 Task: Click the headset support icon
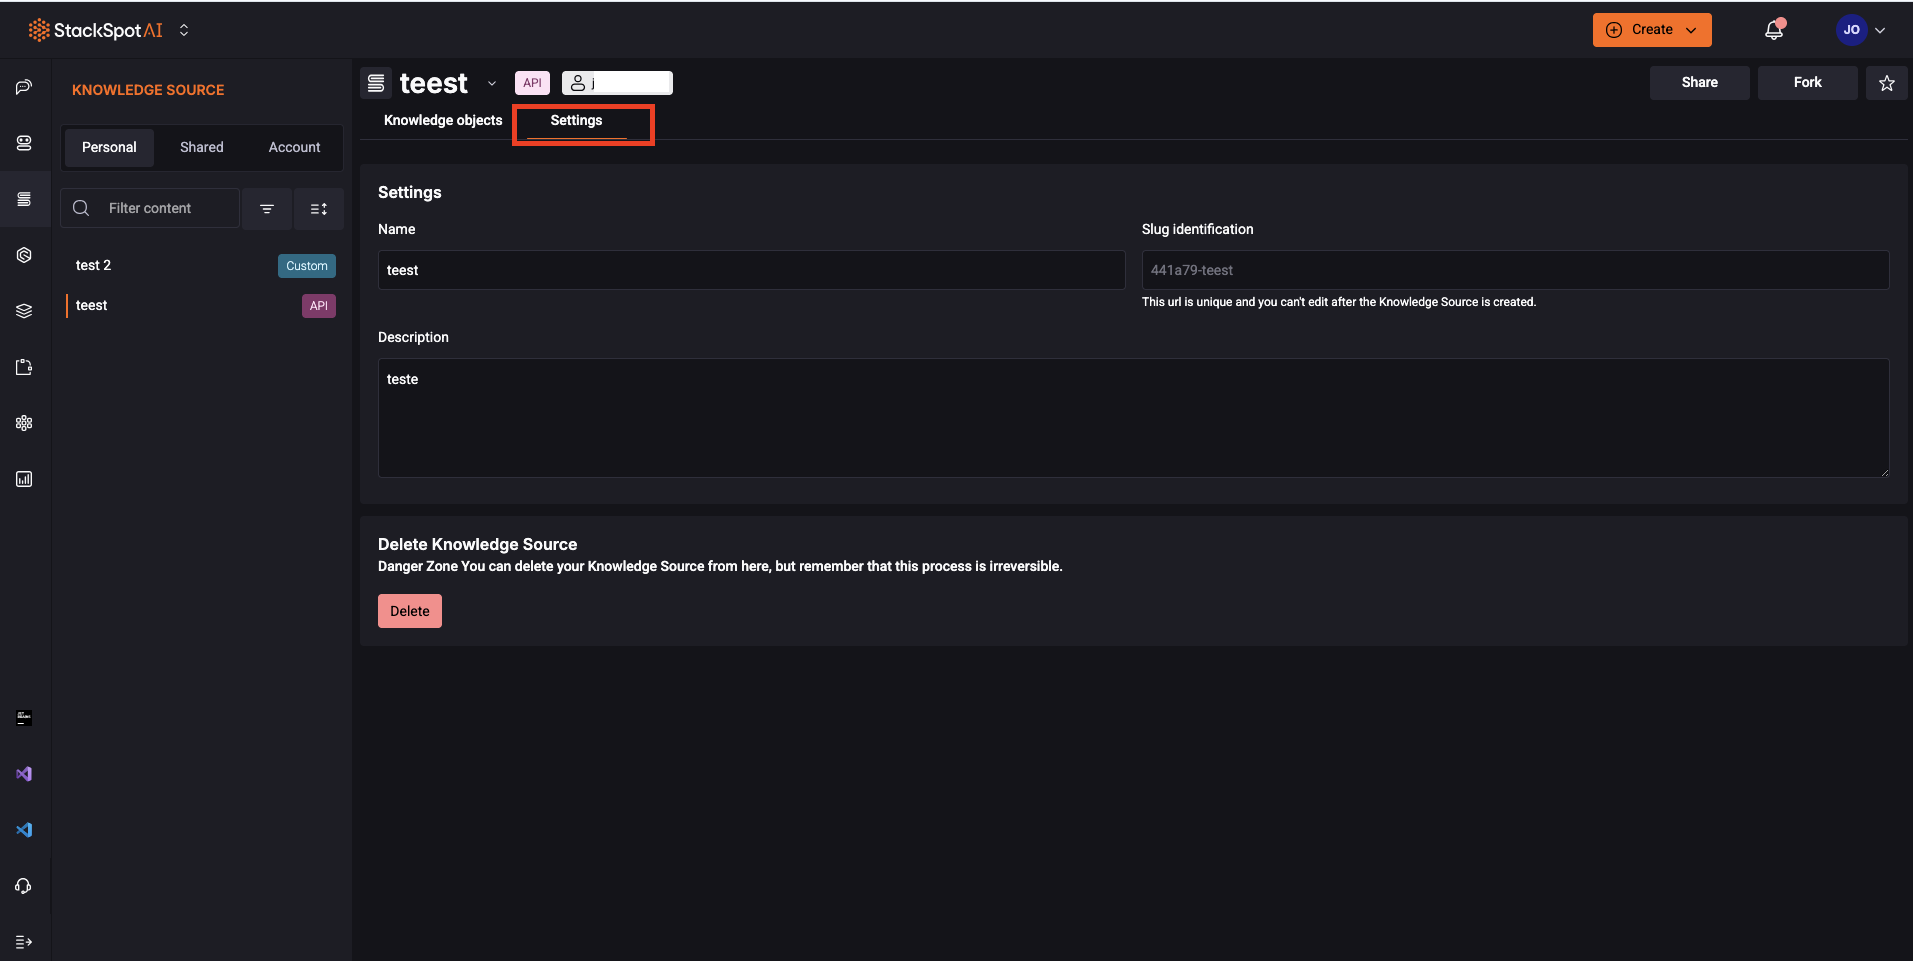pyautogui.click(x=24, y=886)
